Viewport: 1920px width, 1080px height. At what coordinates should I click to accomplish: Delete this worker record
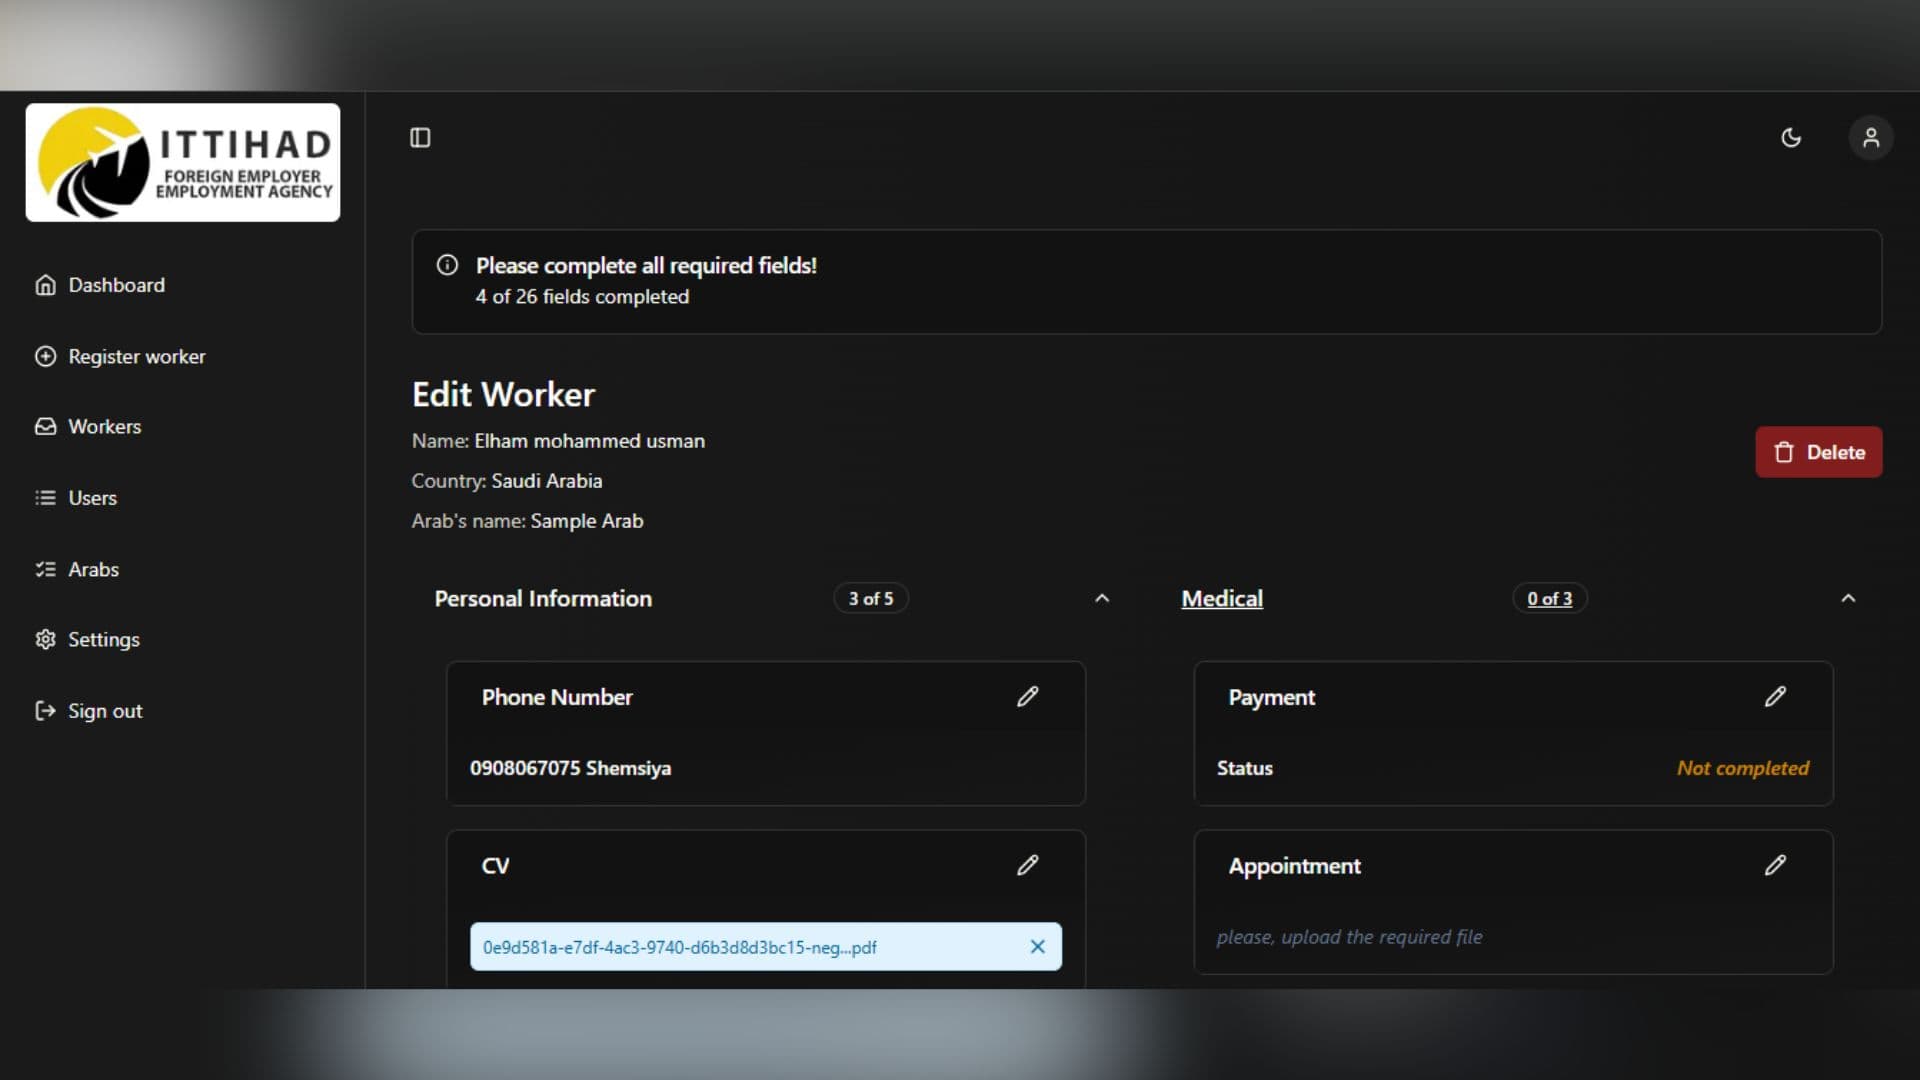click(1818, 452)
